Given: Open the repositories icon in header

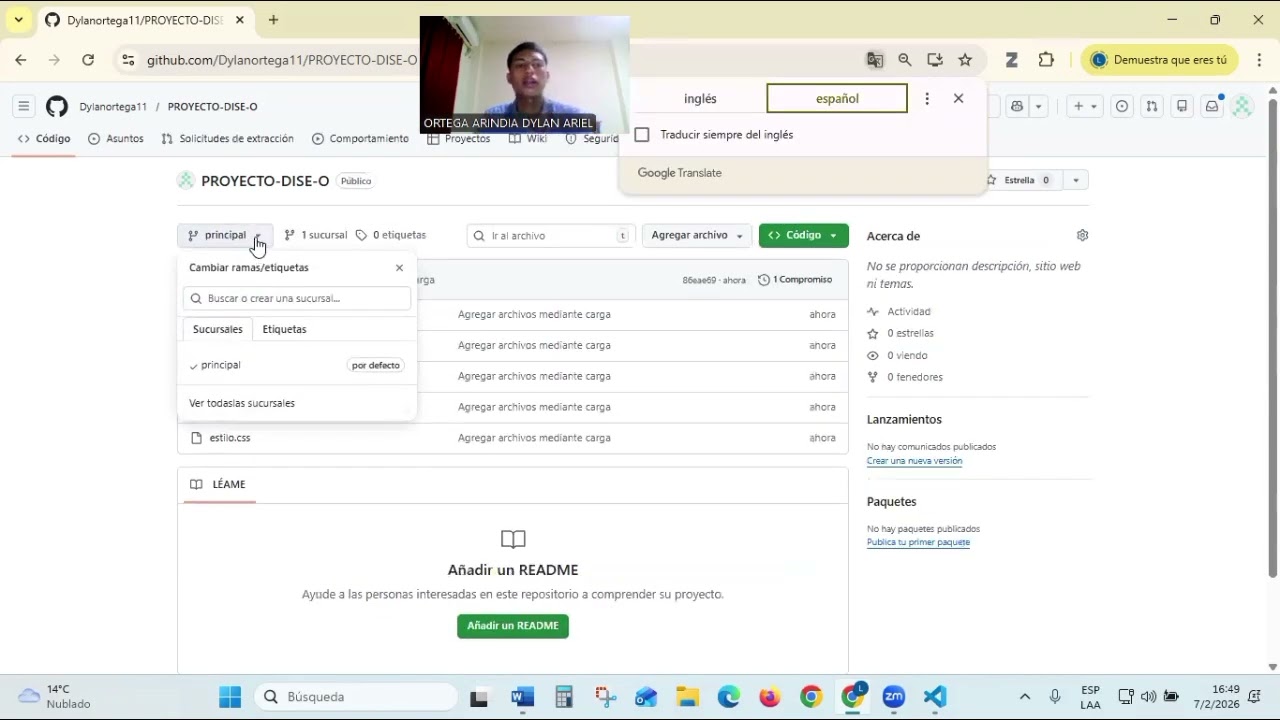Looking at the screenshot, I should (x=1182, y=106).
